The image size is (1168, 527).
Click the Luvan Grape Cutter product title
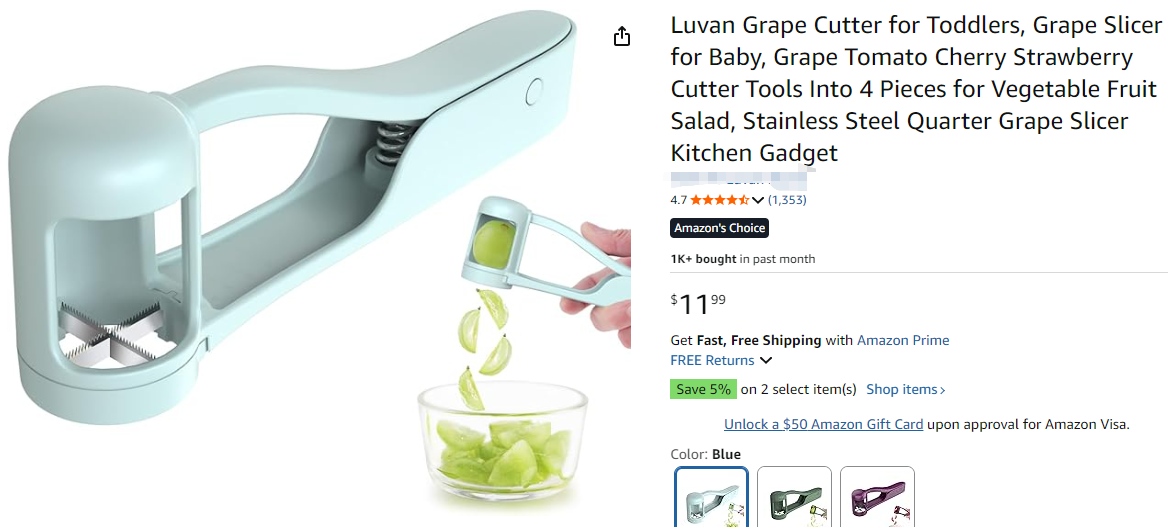[916, 89]
